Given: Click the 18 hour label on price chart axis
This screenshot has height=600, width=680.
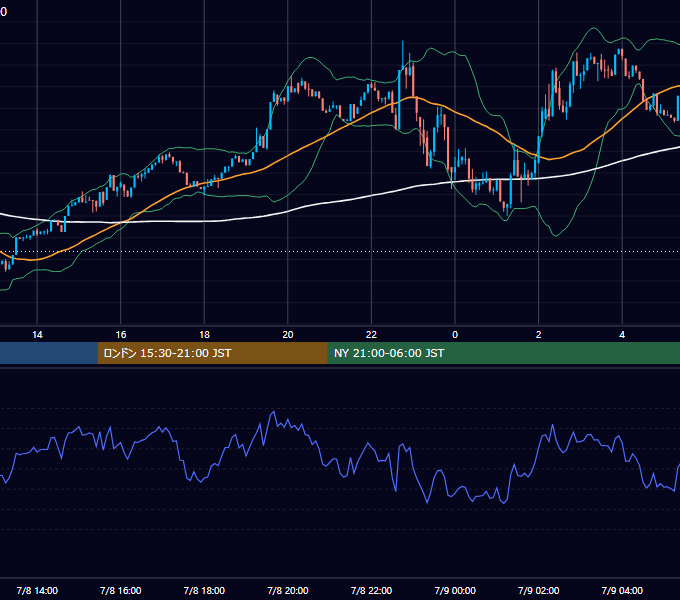Looking at the screenshot, I should [x=204, y=335].
